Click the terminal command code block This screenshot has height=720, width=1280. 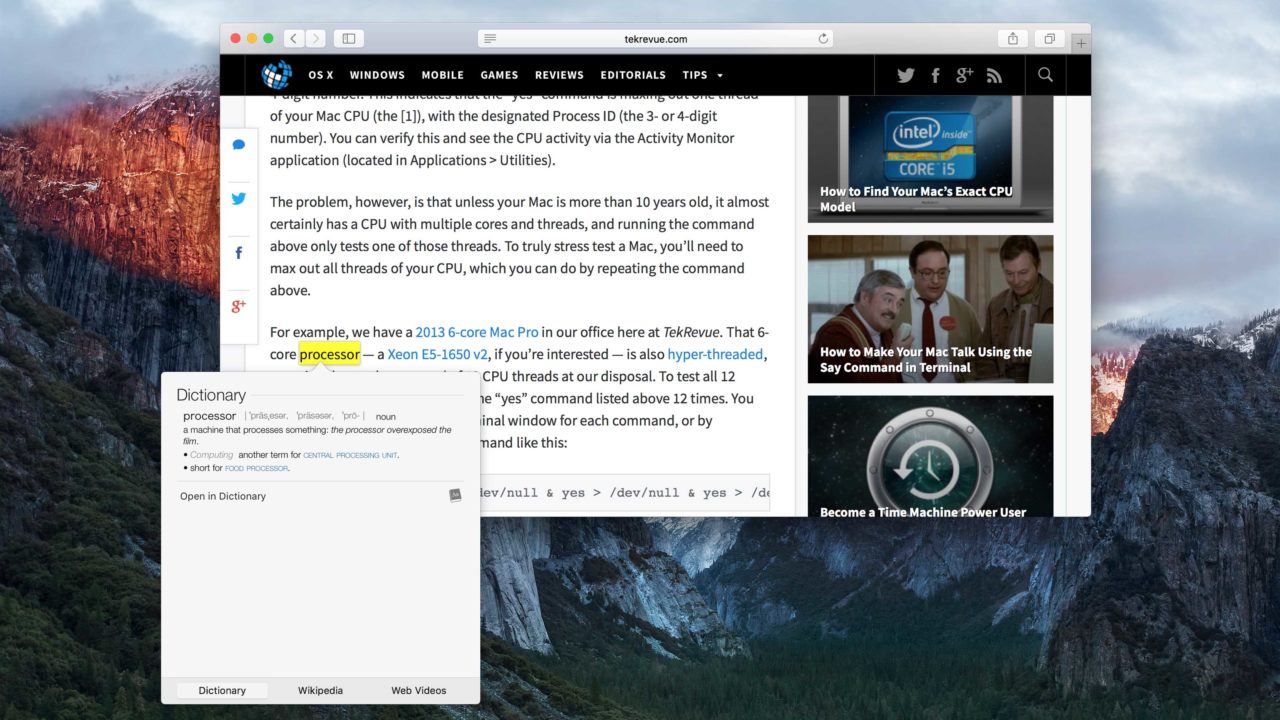623,493
